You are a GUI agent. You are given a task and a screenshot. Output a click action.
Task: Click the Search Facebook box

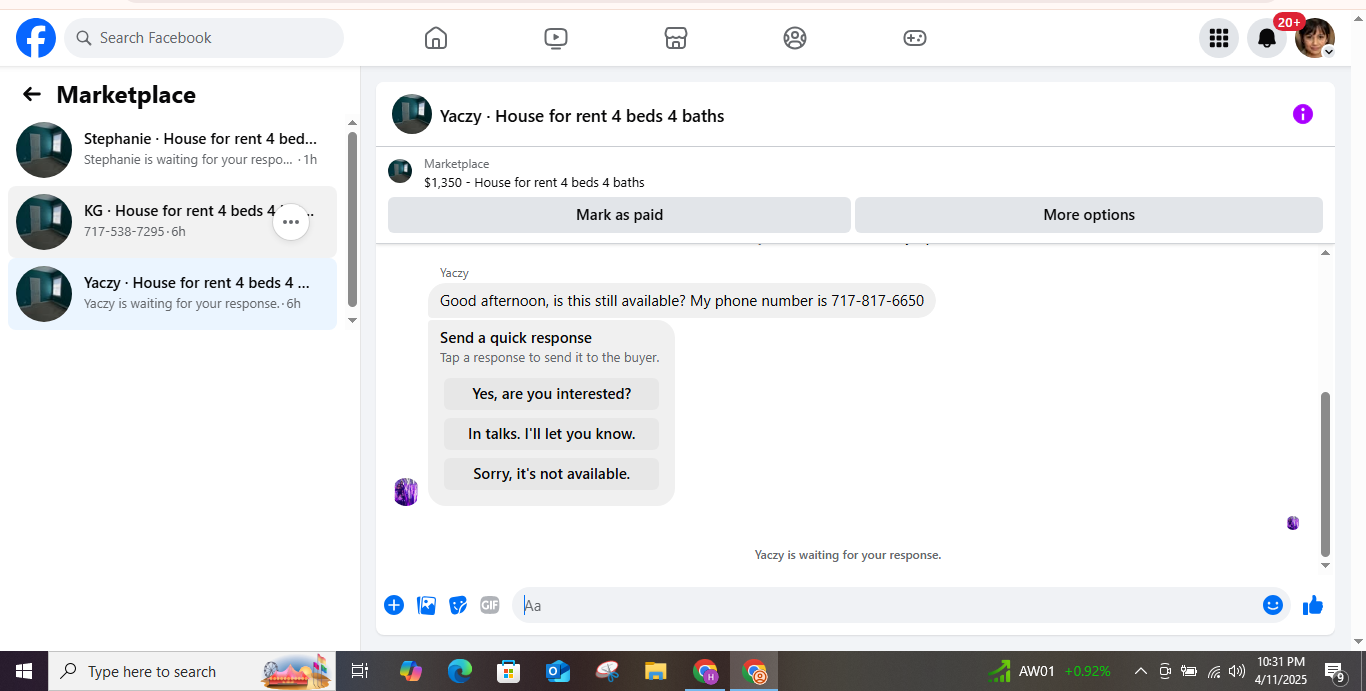[204, 38]
